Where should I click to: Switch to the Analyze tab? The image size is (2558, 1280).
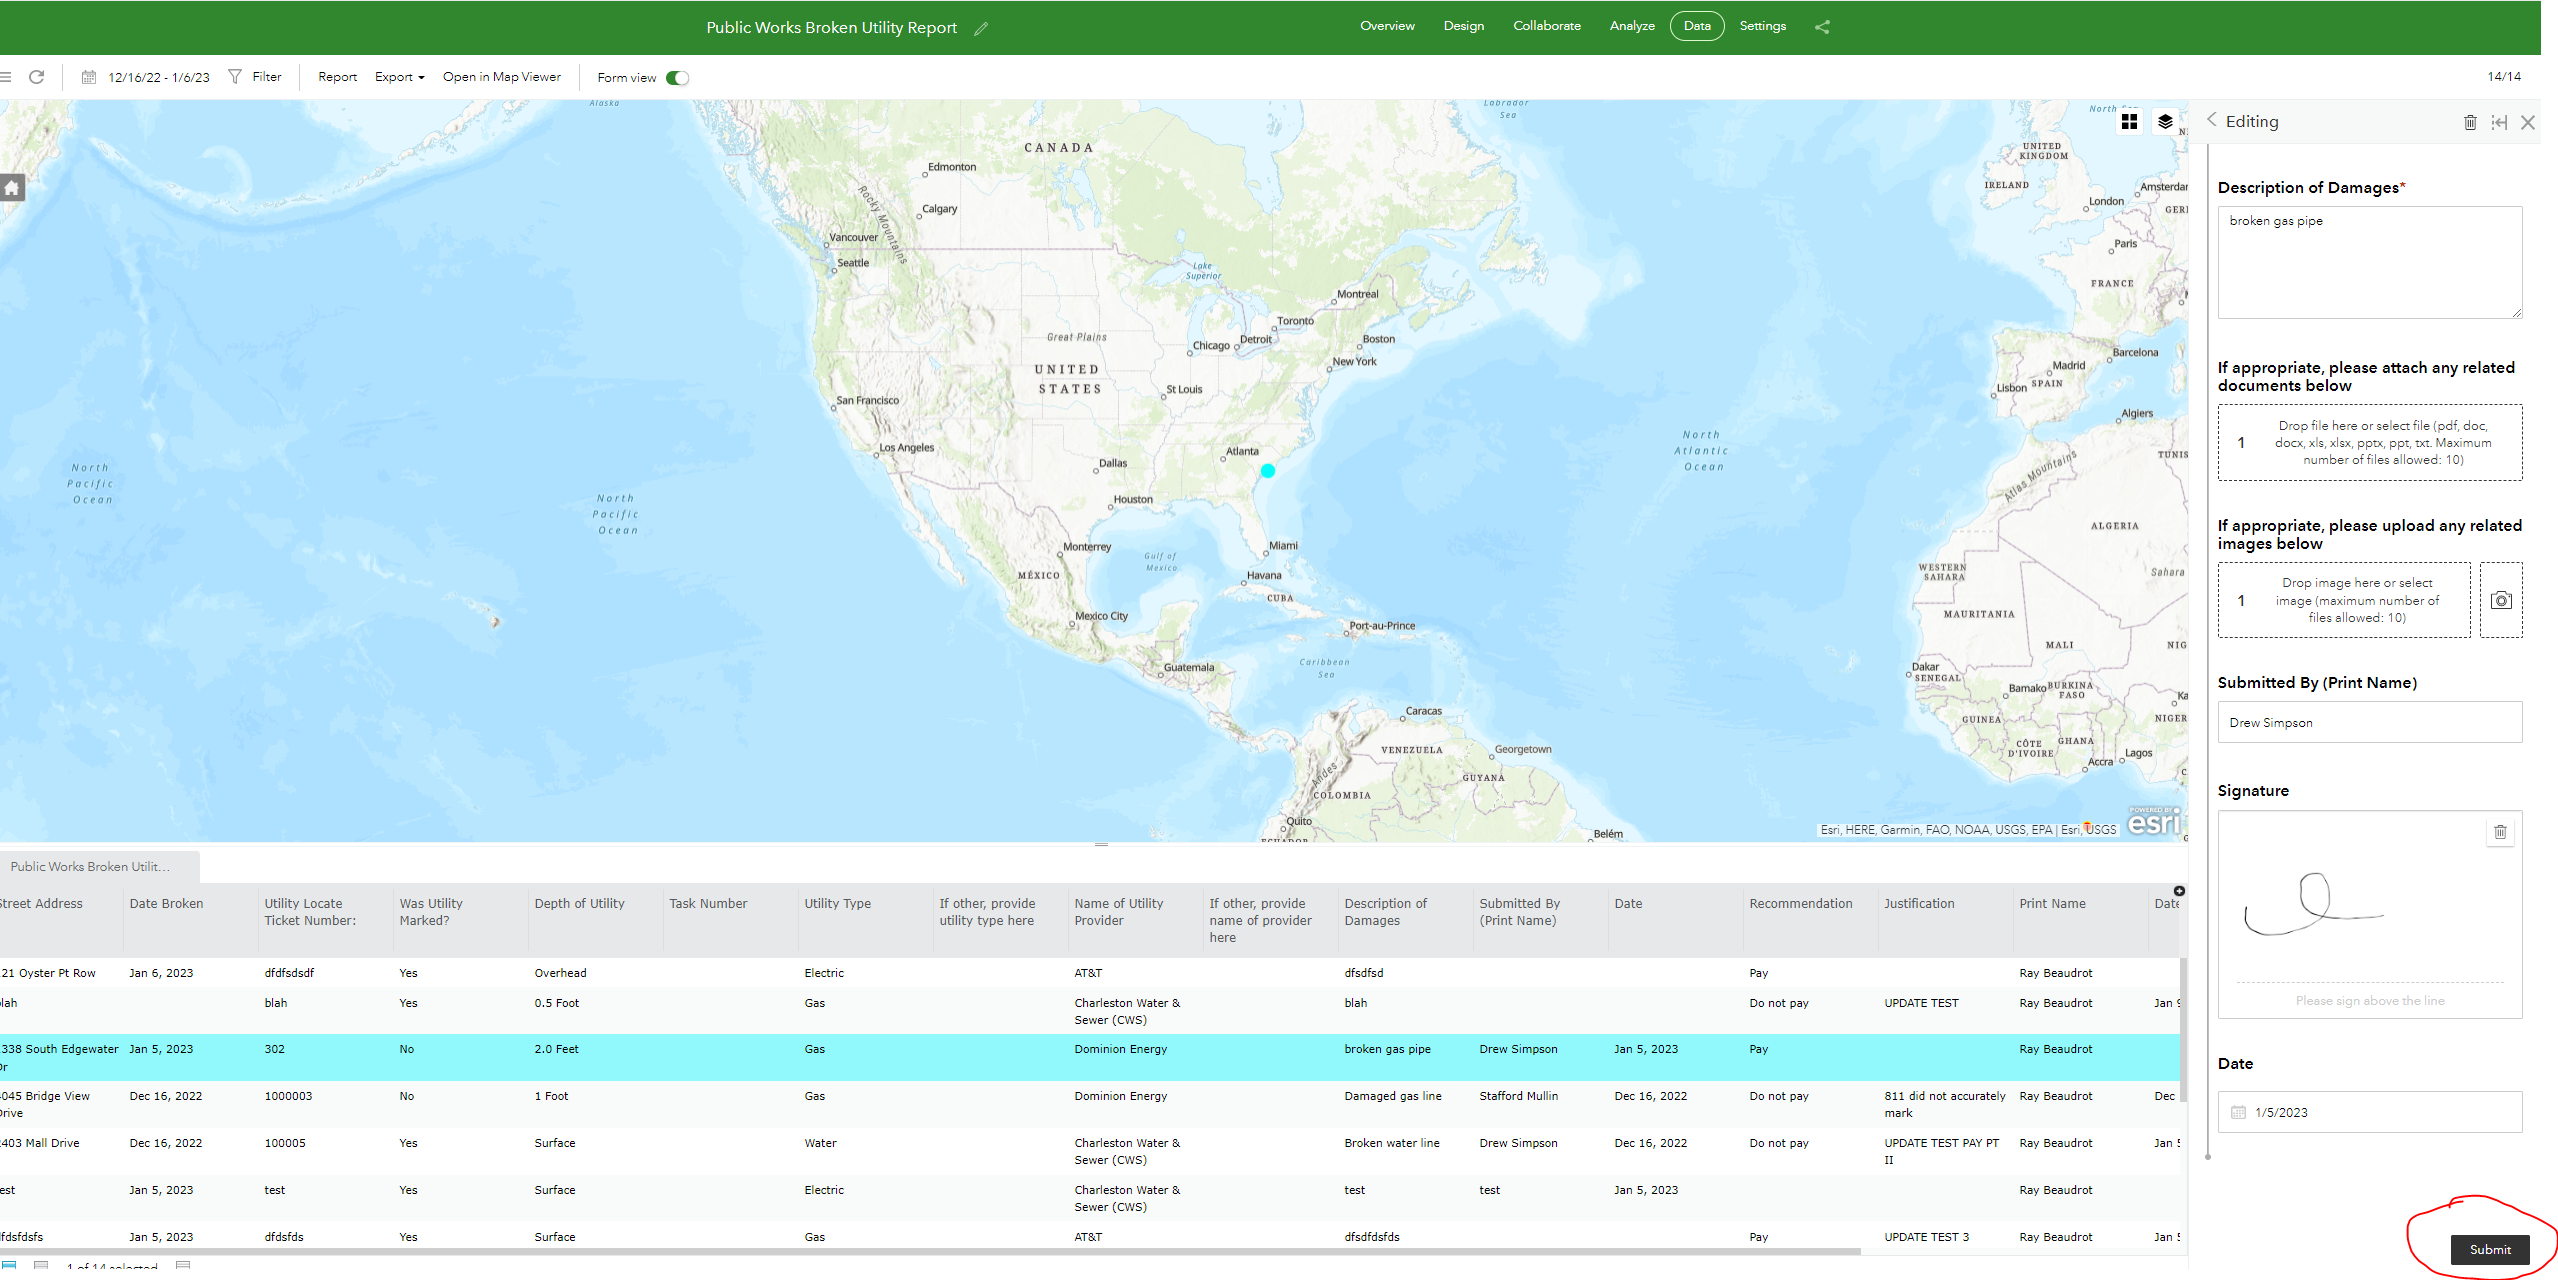click(1632, 26)
